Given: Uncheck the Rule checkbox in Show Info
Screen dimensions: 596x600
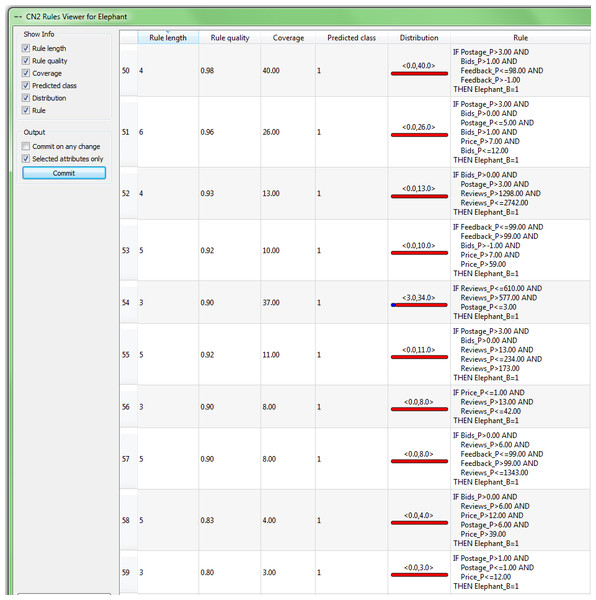Looking at the screenshot, I should point(26,110).
